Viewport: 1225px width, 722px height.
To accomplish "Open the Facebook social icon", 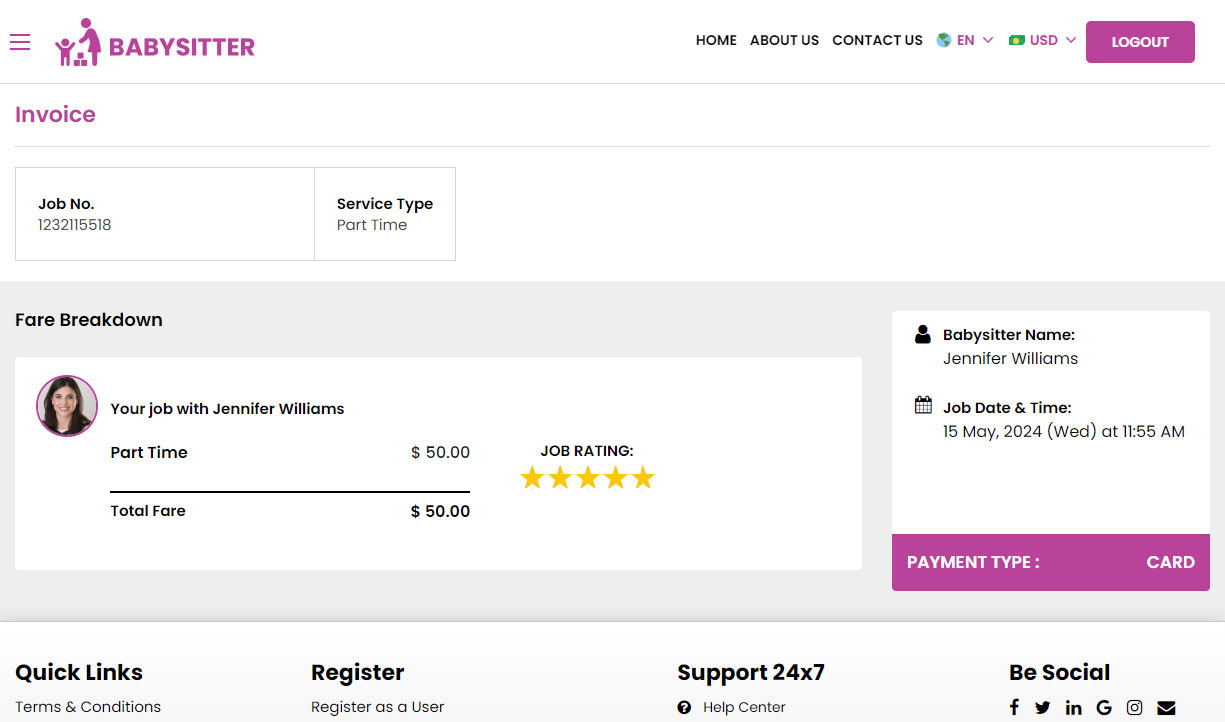I will pos(1014,707).
